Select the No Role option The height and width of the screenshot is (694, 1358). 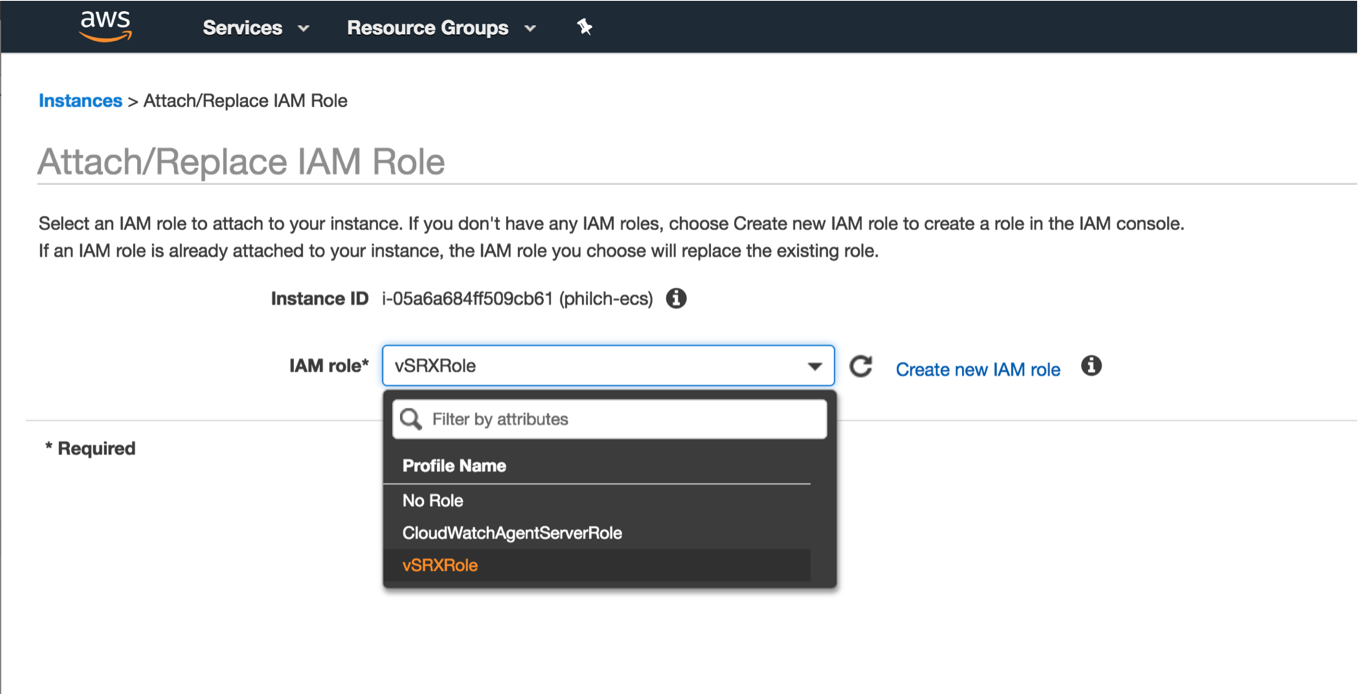[433, 500]
